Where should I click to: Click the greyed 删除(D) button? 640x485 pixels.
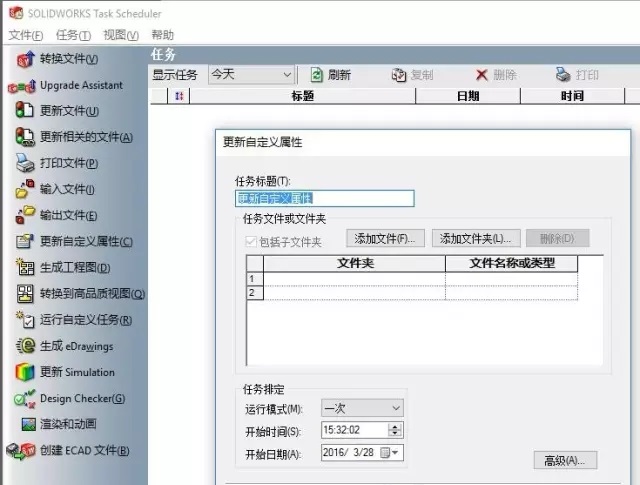coord(558,238)
